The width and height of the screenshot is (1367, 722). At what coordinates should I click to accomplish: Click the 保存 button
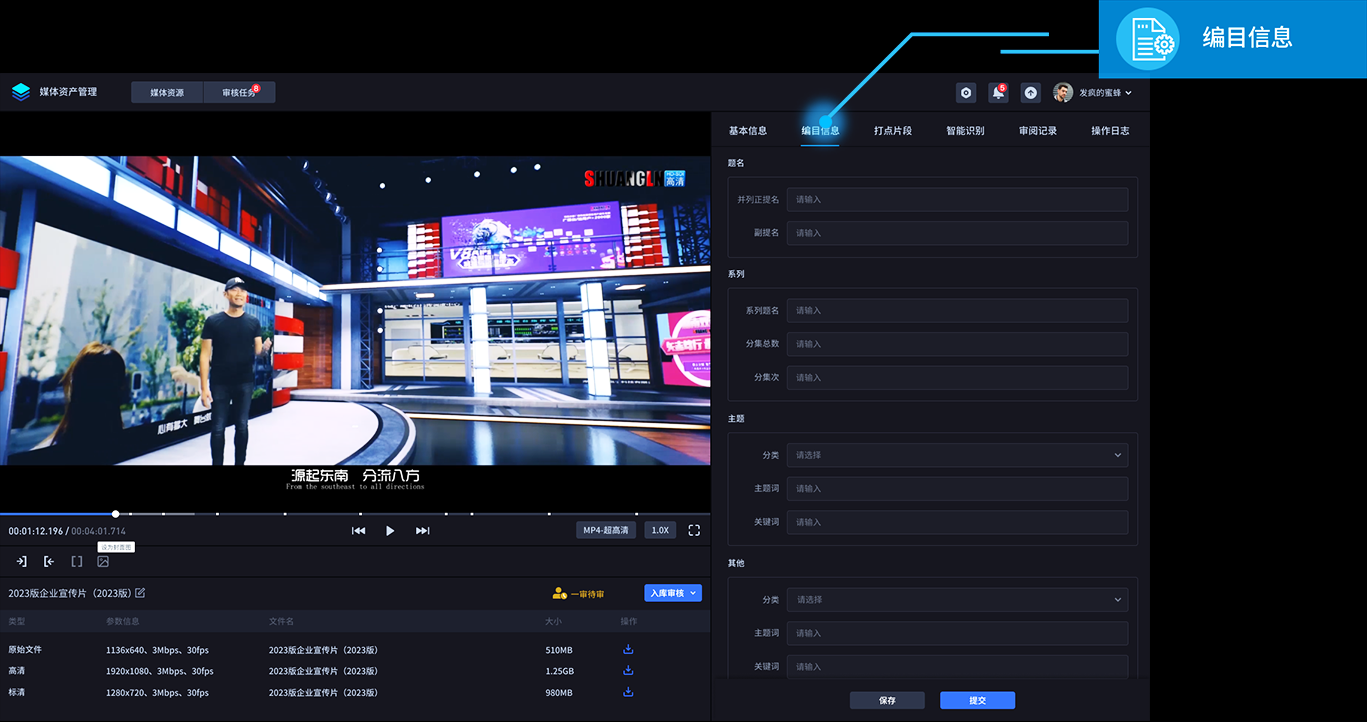pyautogui.click(x=887, y=700)
